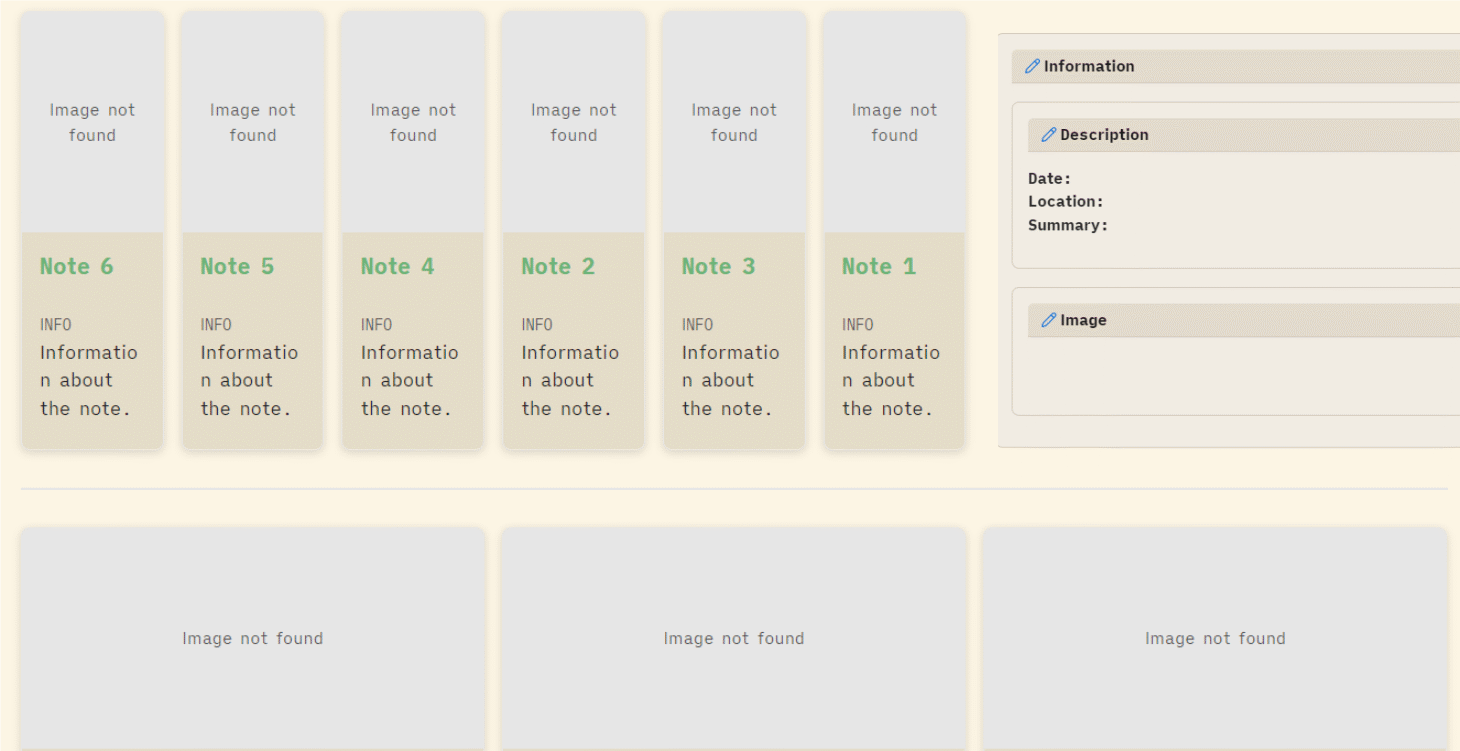This screenshot has height=751, width=1460.
Task: Select the Note 2 heading
Action: click(x=558, y=267)
